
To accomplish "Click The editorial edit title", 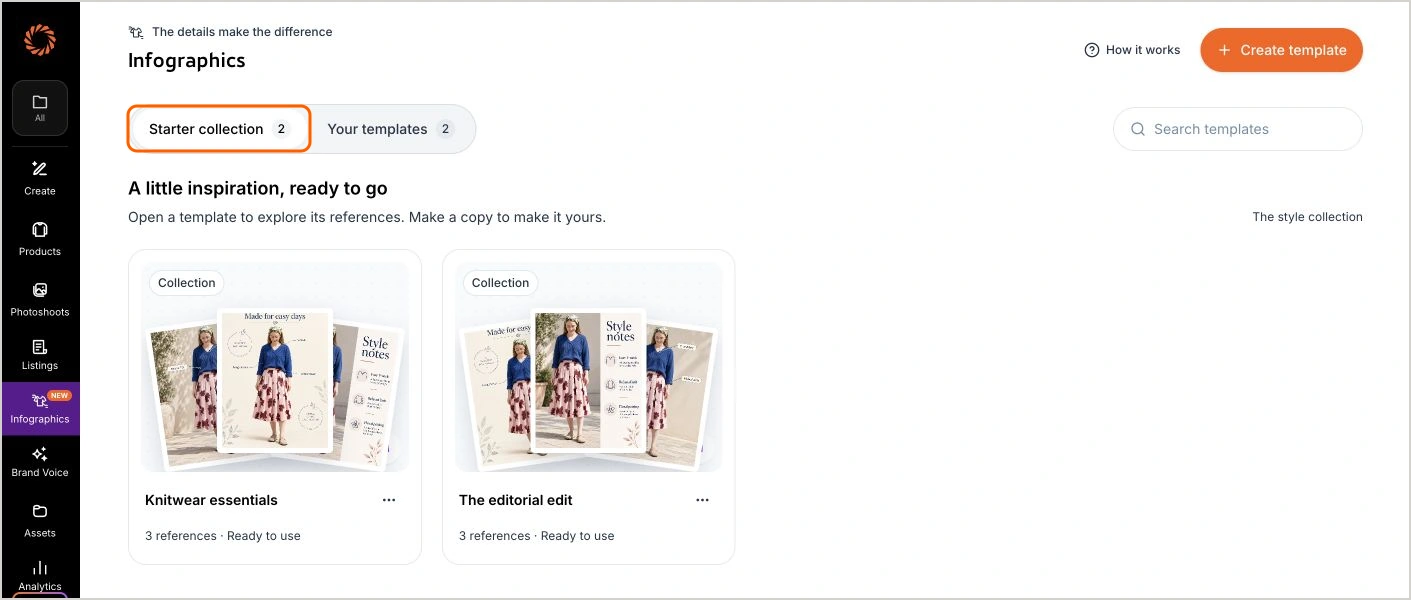I will click(516, 500).
